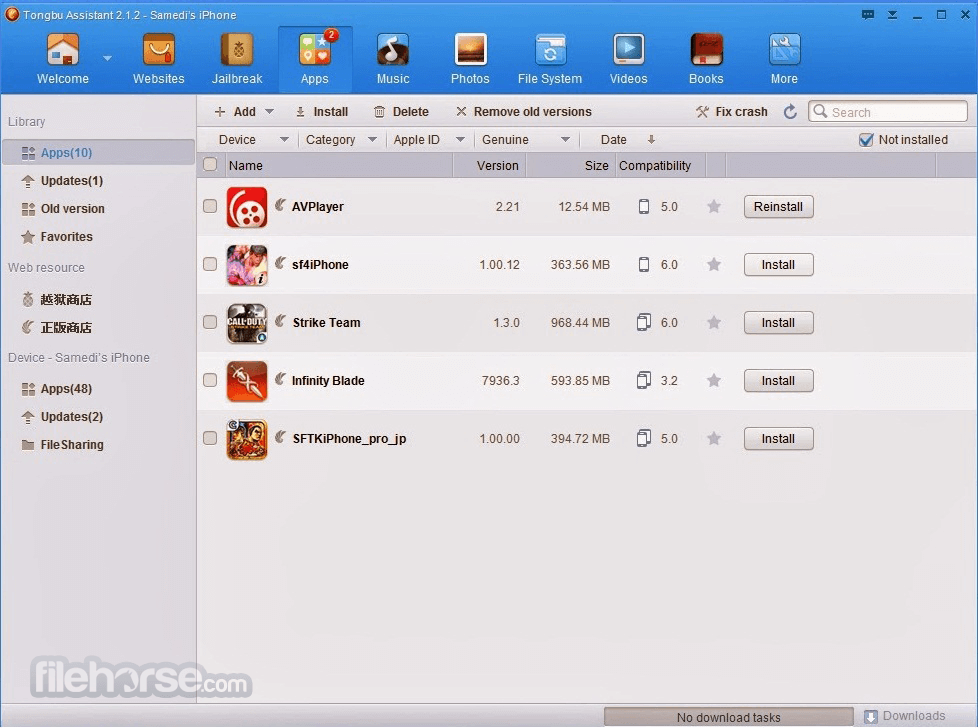The image size is (978, 728).
Task: Favorite Infinity Blade with its star icon
Action: tap(714, 381)
